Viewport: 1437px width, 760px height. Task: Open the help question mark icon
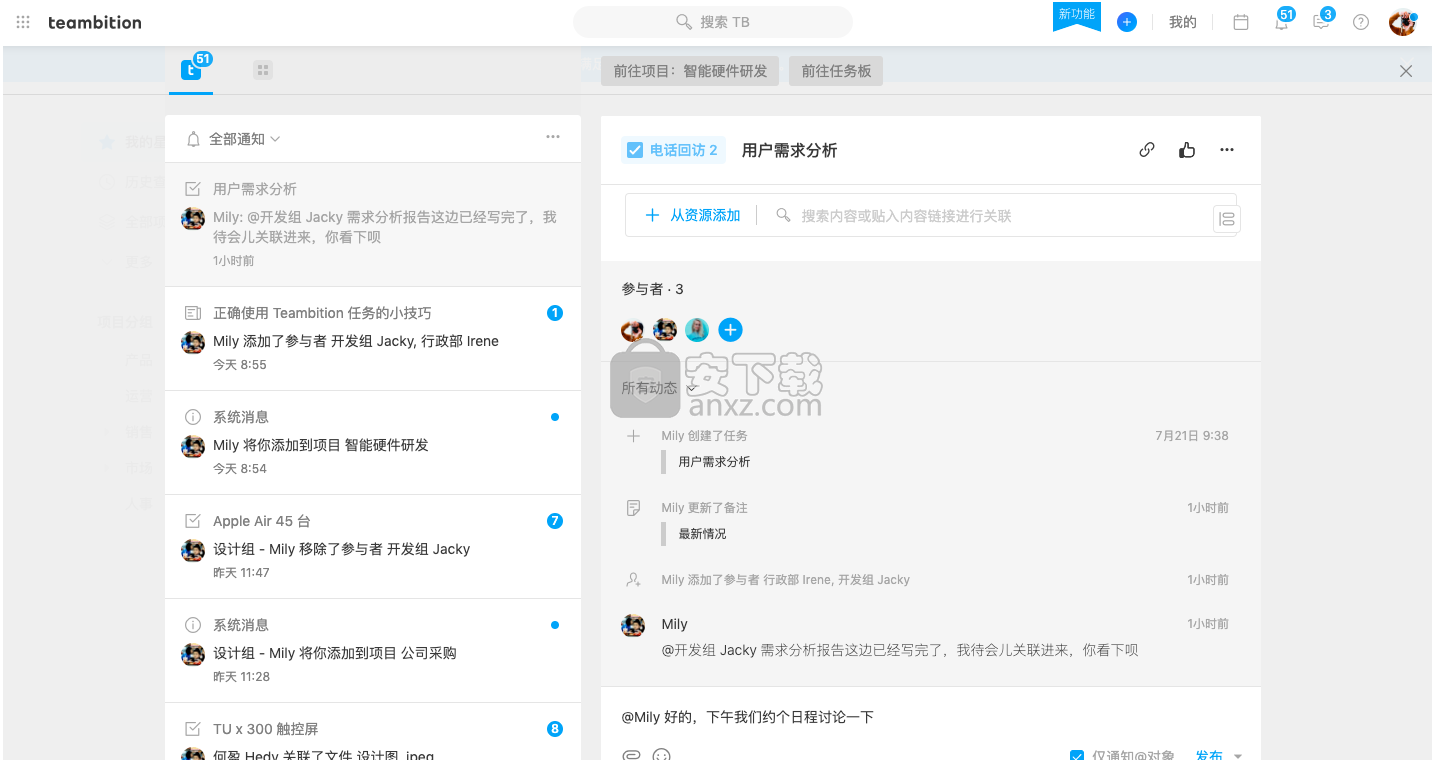click(1361, 22)
